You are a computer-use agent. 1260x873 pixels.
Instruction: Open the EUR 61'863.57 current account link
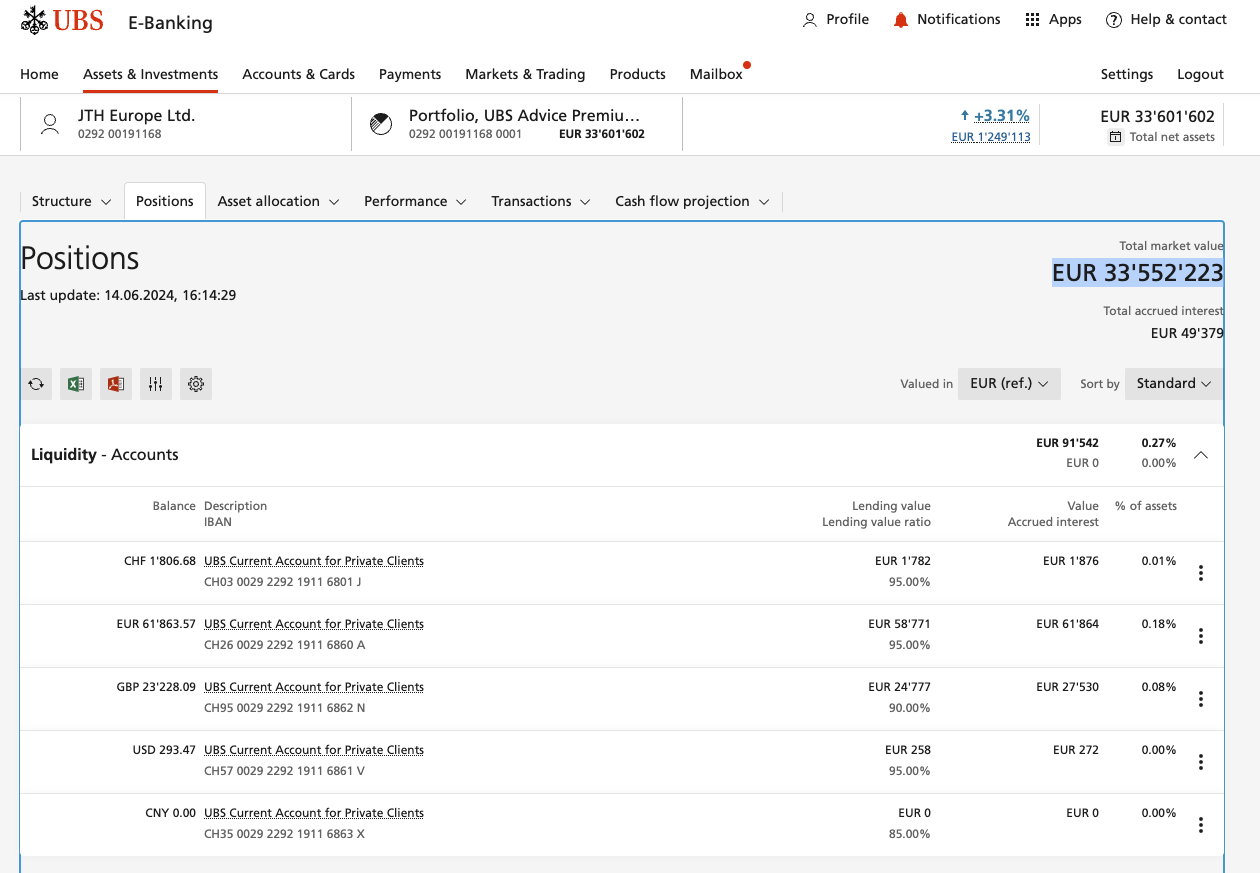click(314, 624)
